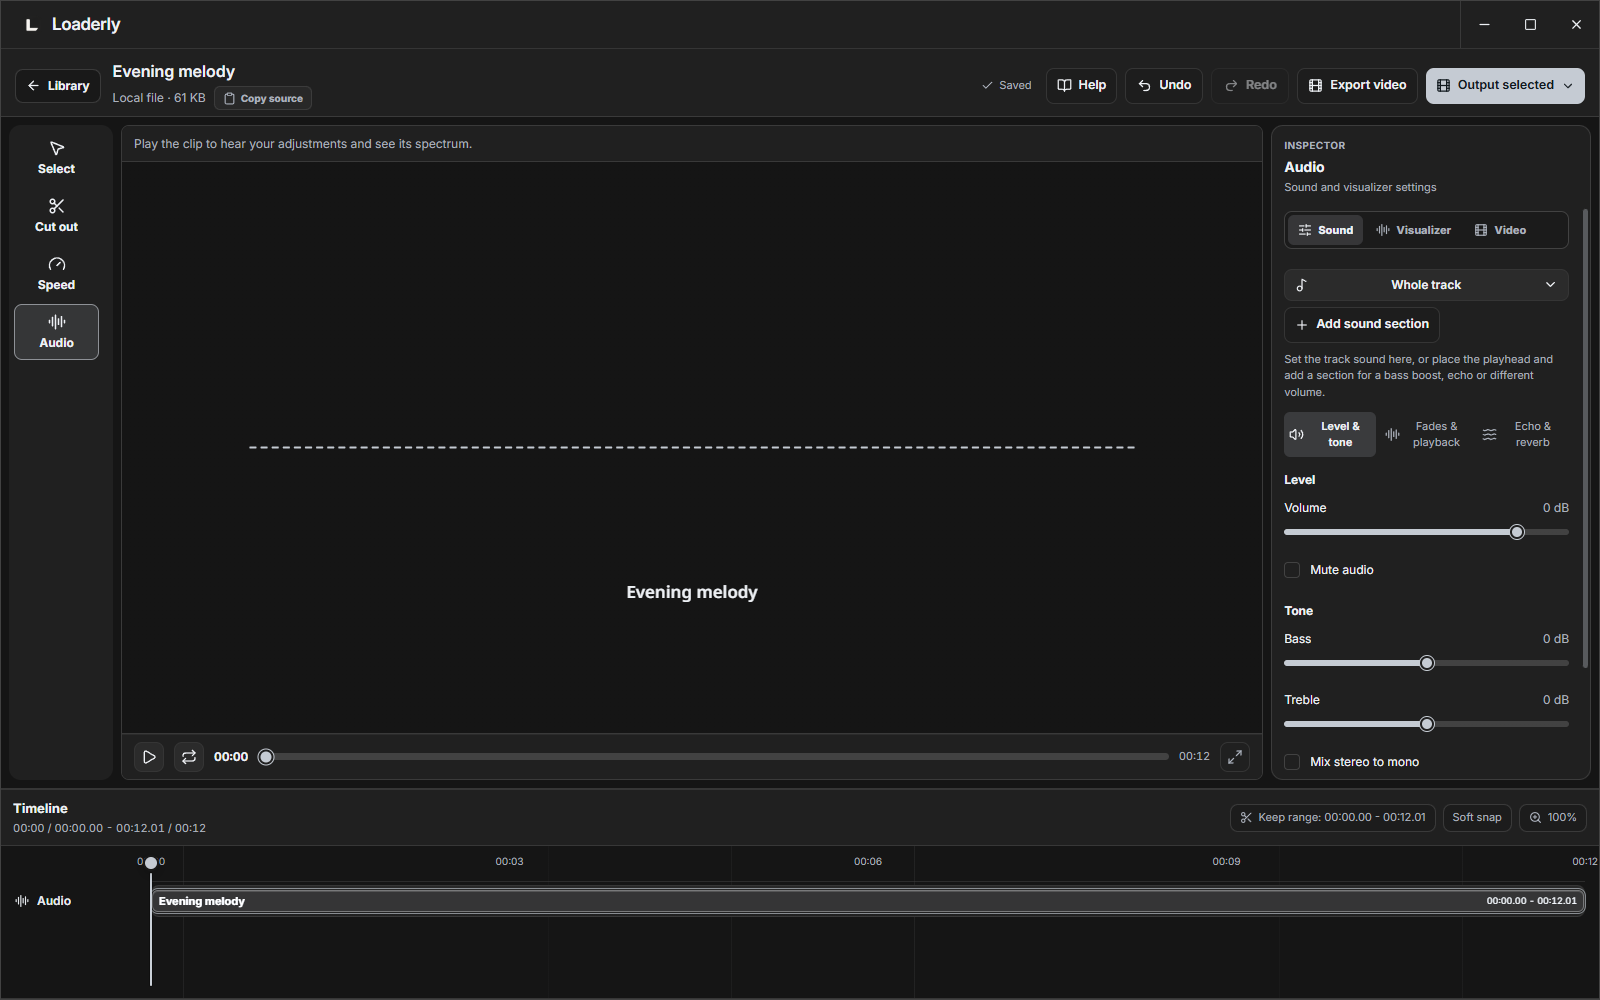This screenshot has width=1600, height=1000.
Task: Click the 00:06 timeline ruler mark
Action: [x=868, y=861]
